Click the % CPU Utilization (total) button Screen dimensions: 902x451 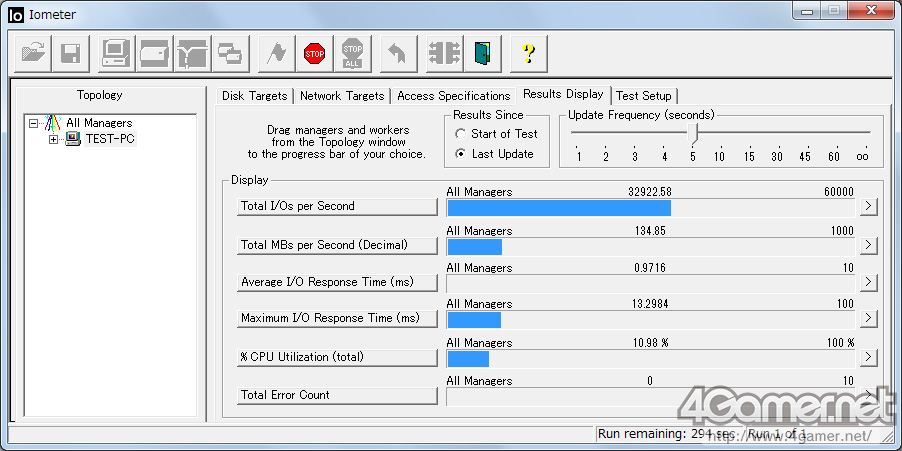pyautogui.click(x=337, y=357)
